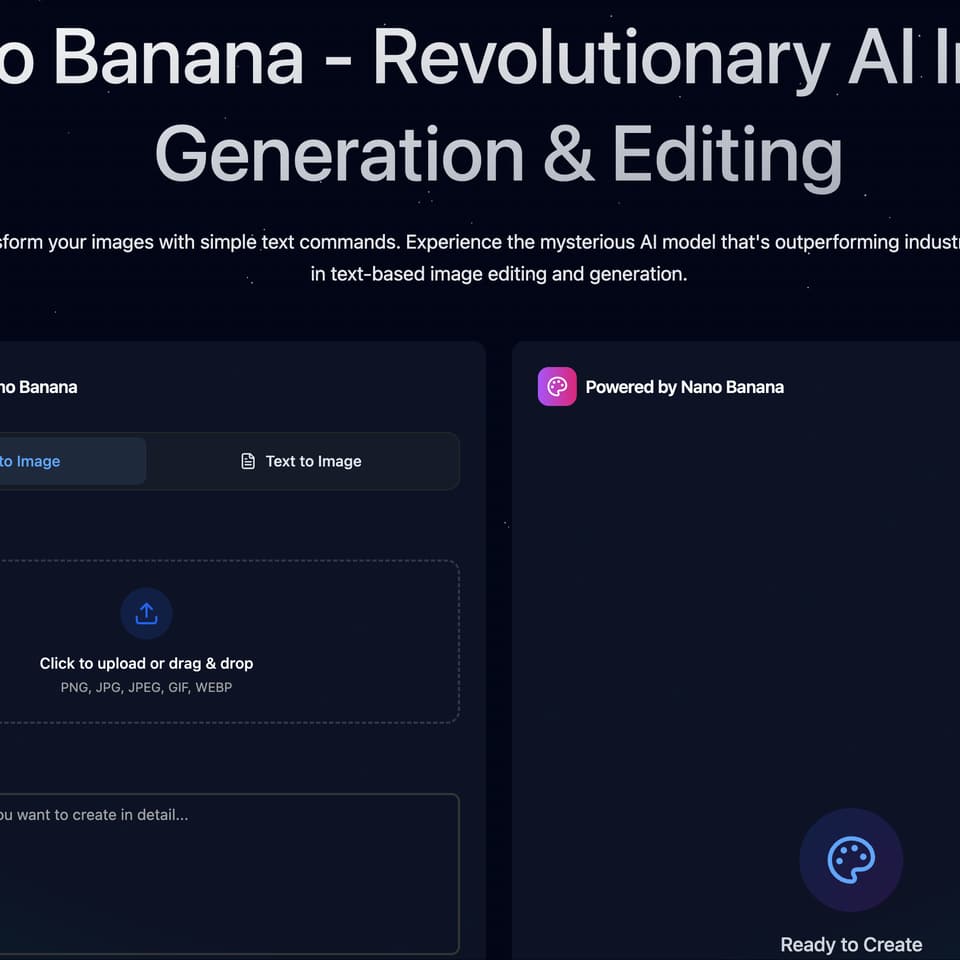Viewport: 960px width, 960px height.
Task: Click the pink palette icon beside Powered by
Action: (x=557, y=386)
